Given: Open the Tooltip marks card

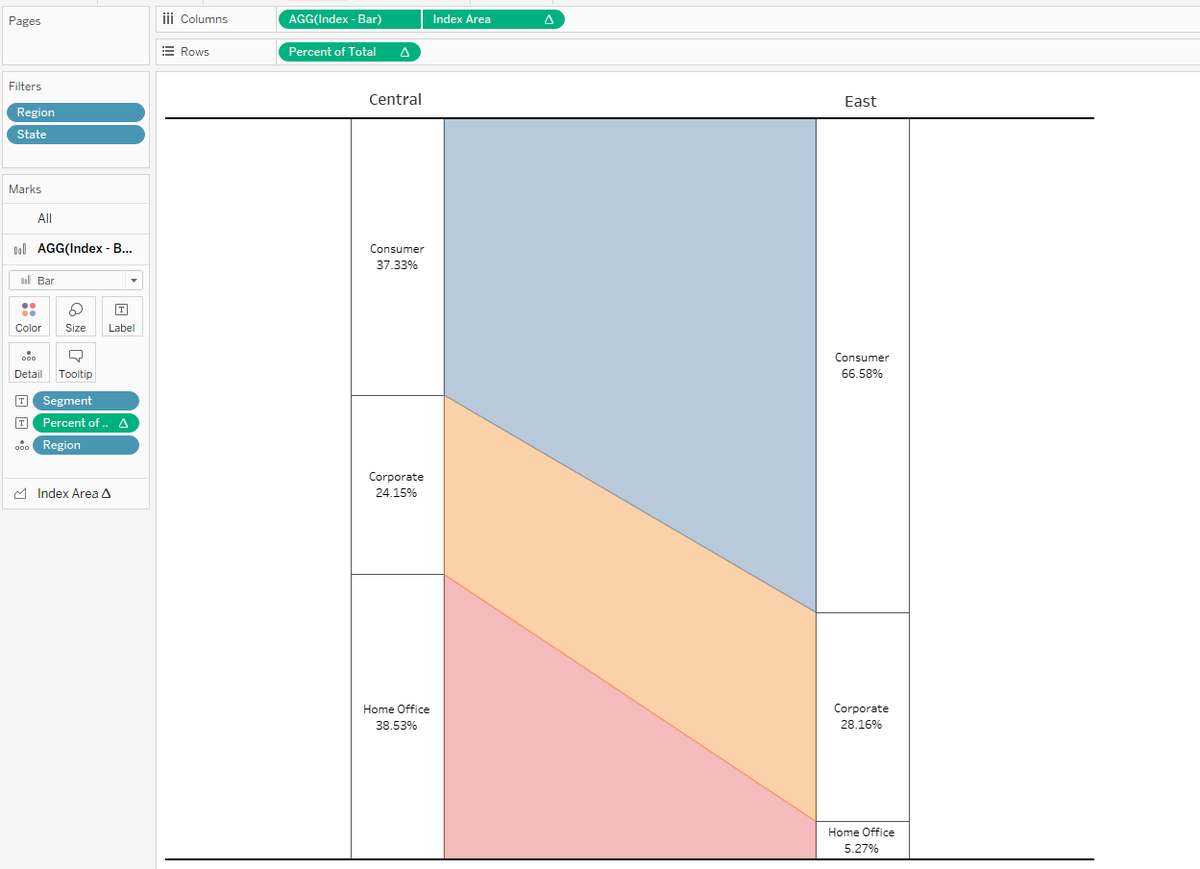Looking at the screenshot, I should (75, 363).
